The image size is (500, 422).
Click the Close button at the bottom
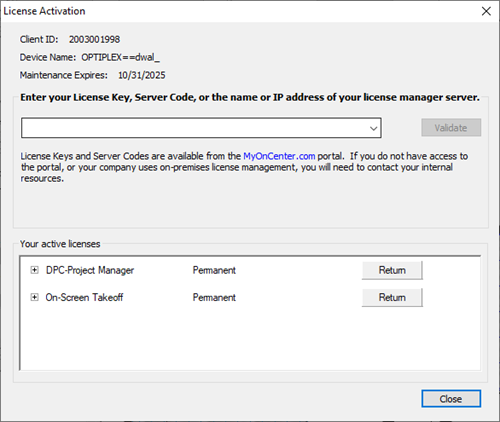click(x=451, y=399)
